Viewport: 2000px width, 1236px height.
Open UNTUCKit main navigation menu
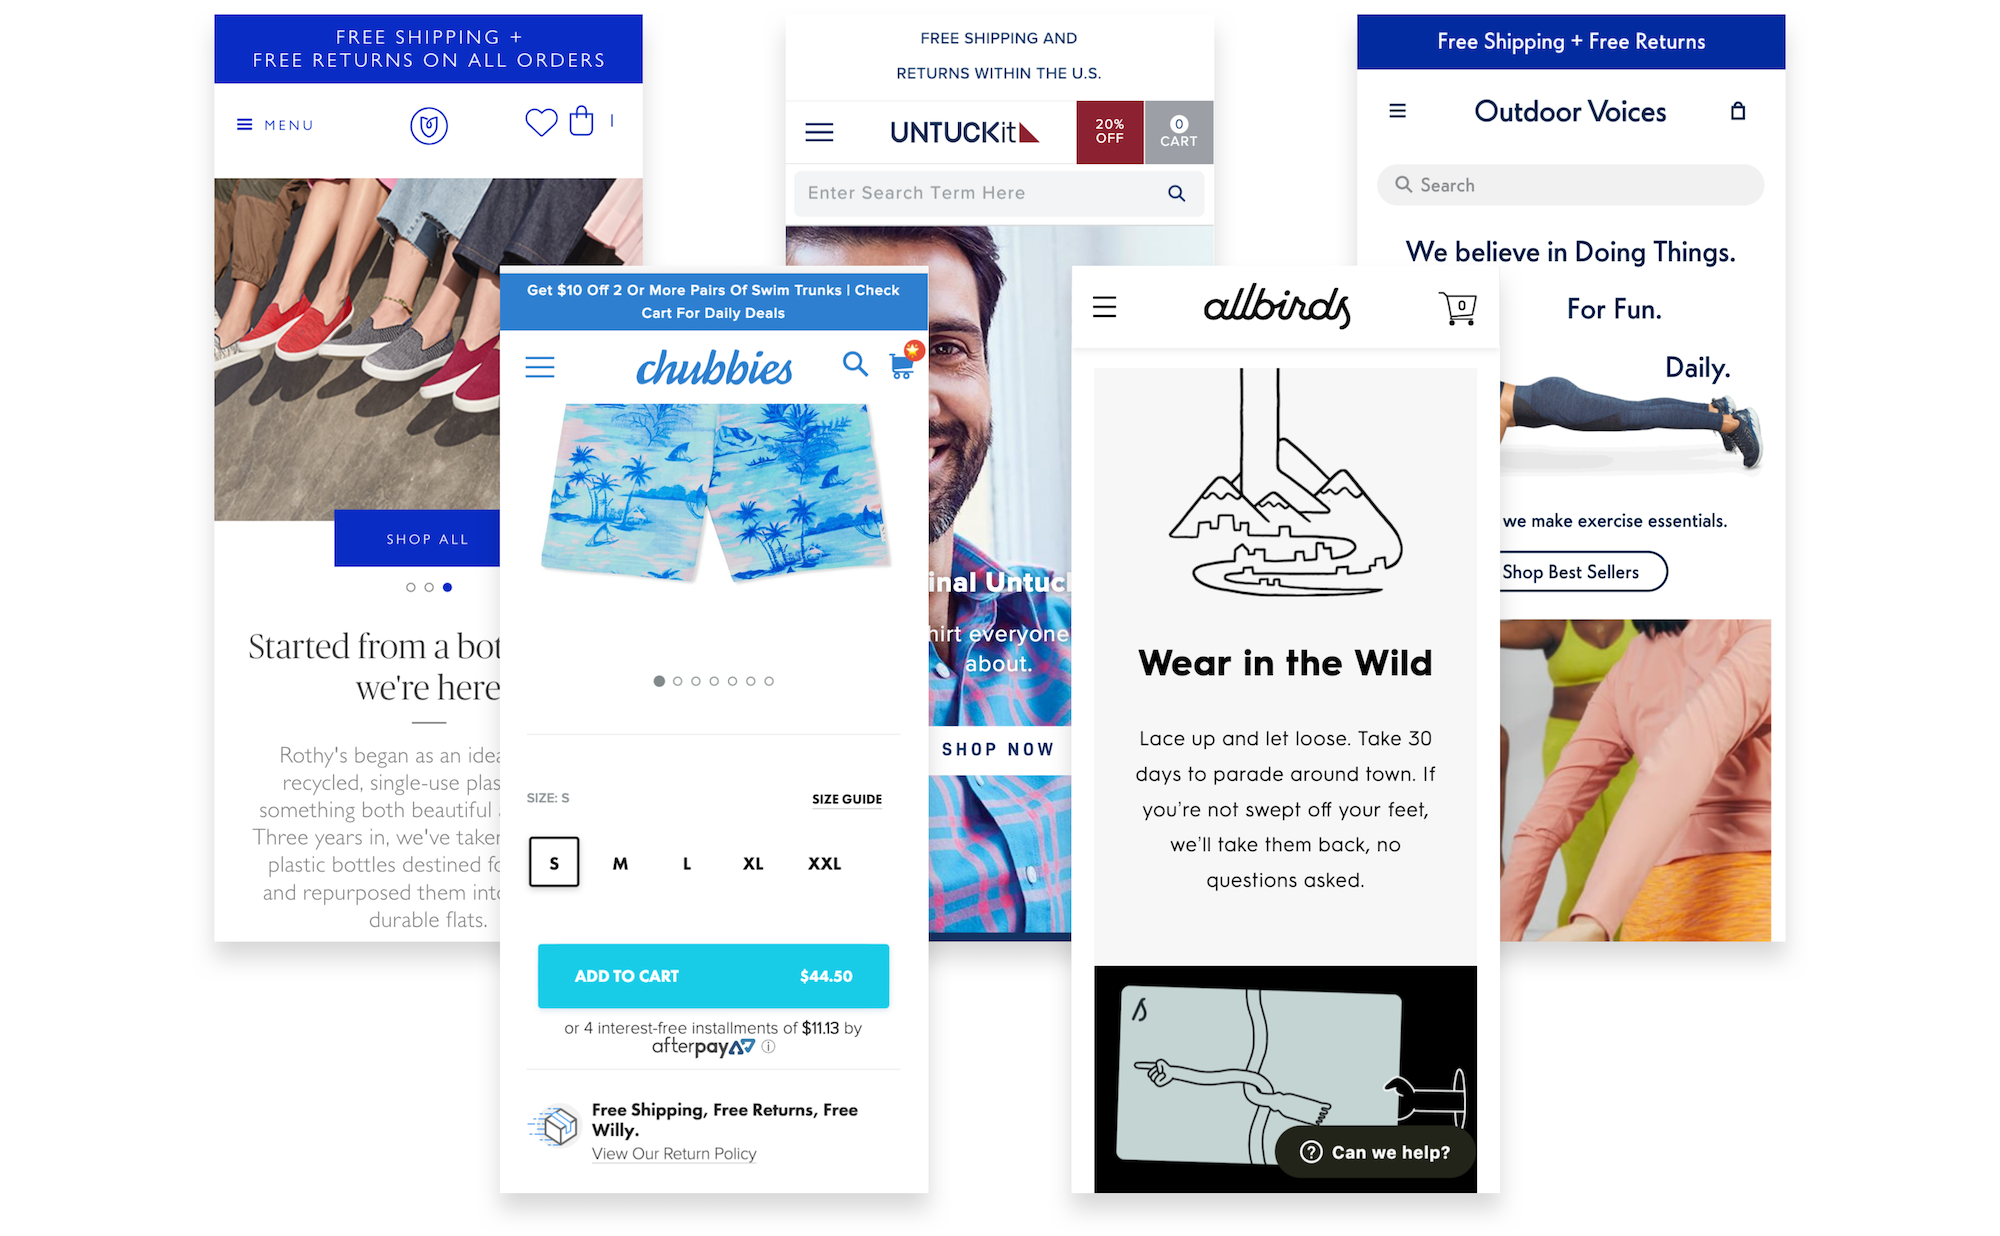click(820, 133)
